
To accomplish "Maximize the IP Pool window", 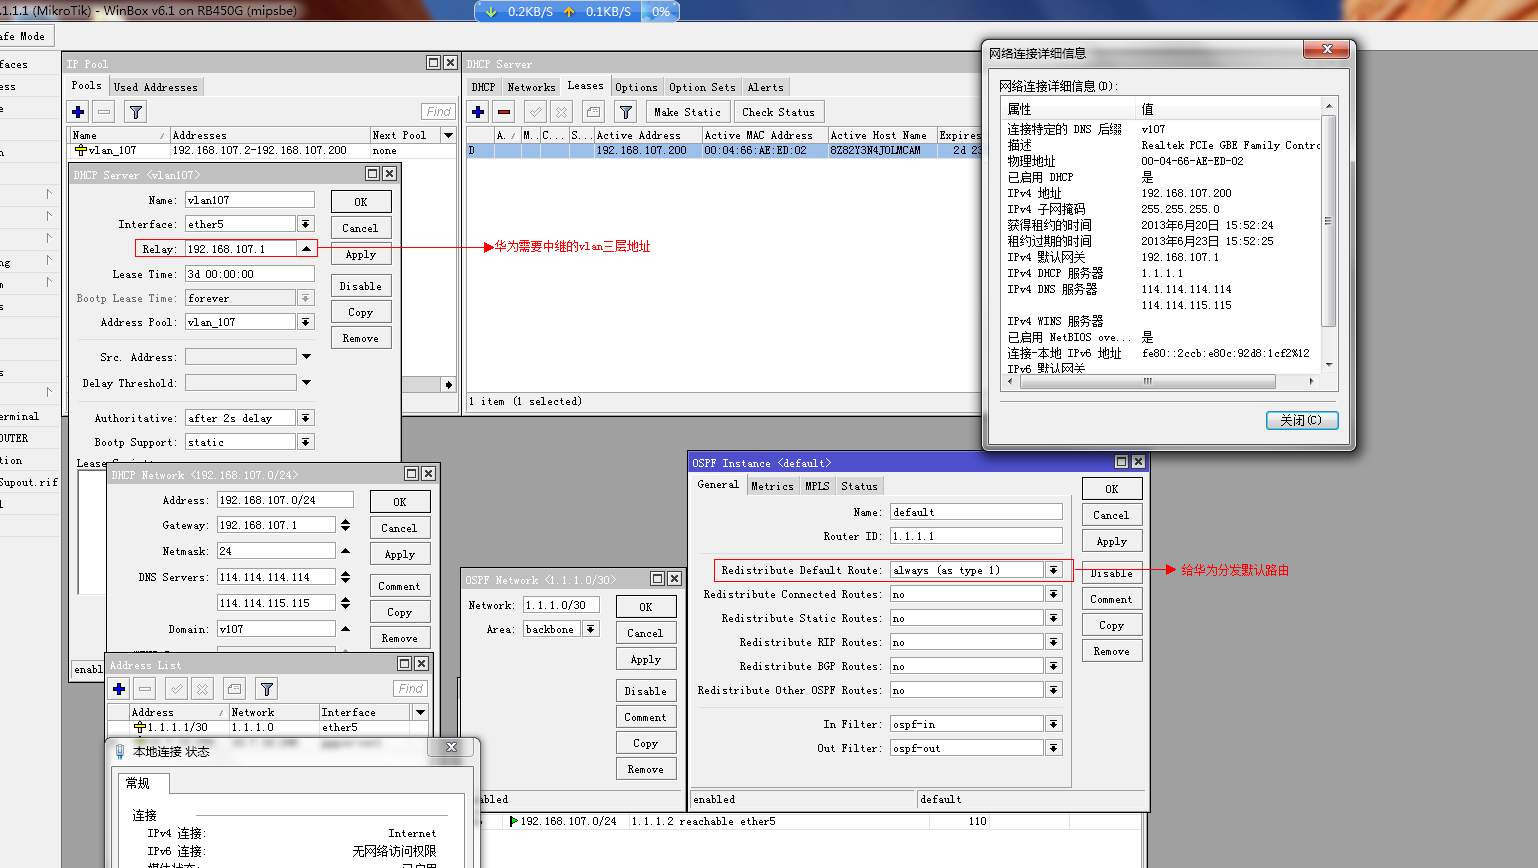I will pyautogui.click(x=433, y=62).
